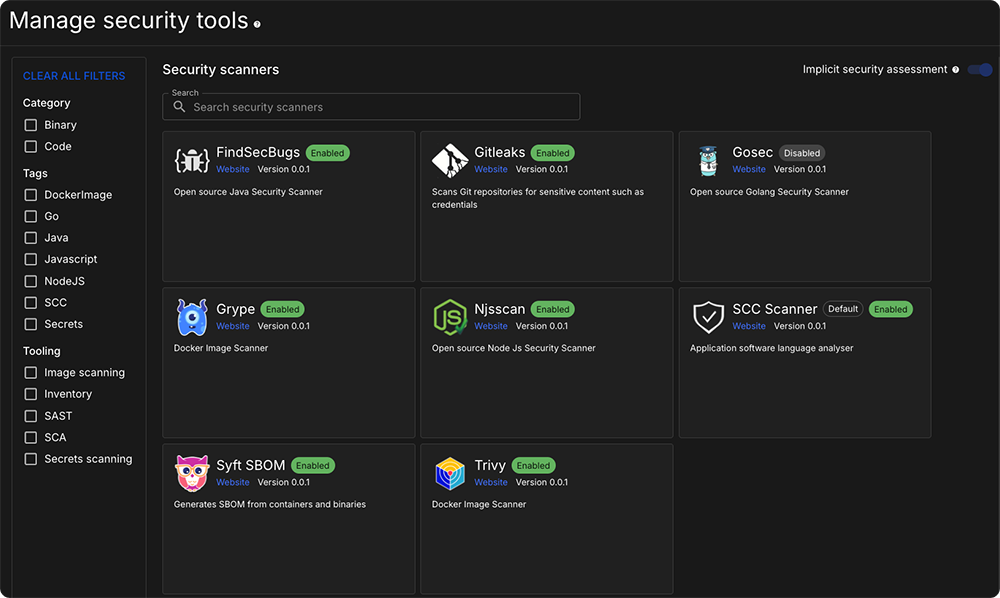
Task: Check the Code category filter
Action: coord(31,147)
